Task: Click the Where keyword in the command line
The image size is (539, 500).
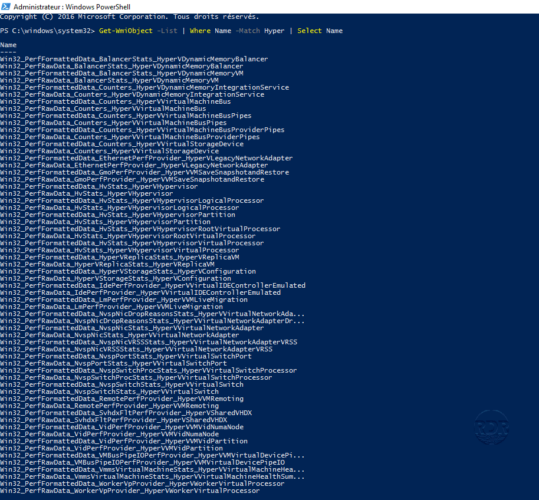Action: pos(200,31)
